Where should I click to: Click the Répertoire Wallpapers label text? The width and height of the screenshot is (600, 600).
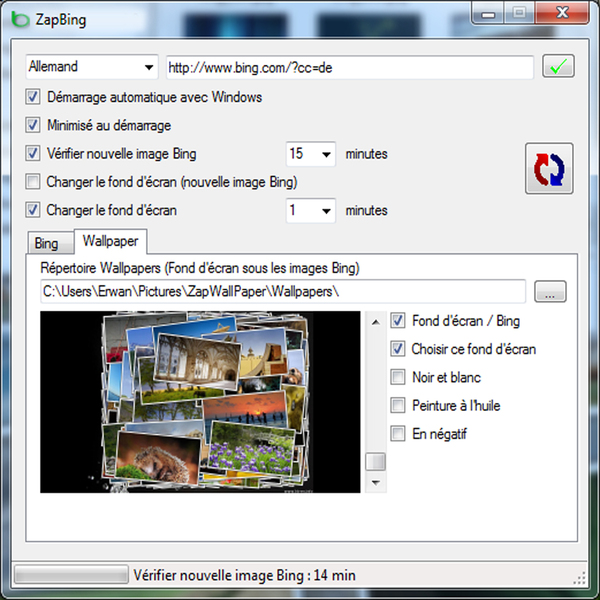coord(200,268)
